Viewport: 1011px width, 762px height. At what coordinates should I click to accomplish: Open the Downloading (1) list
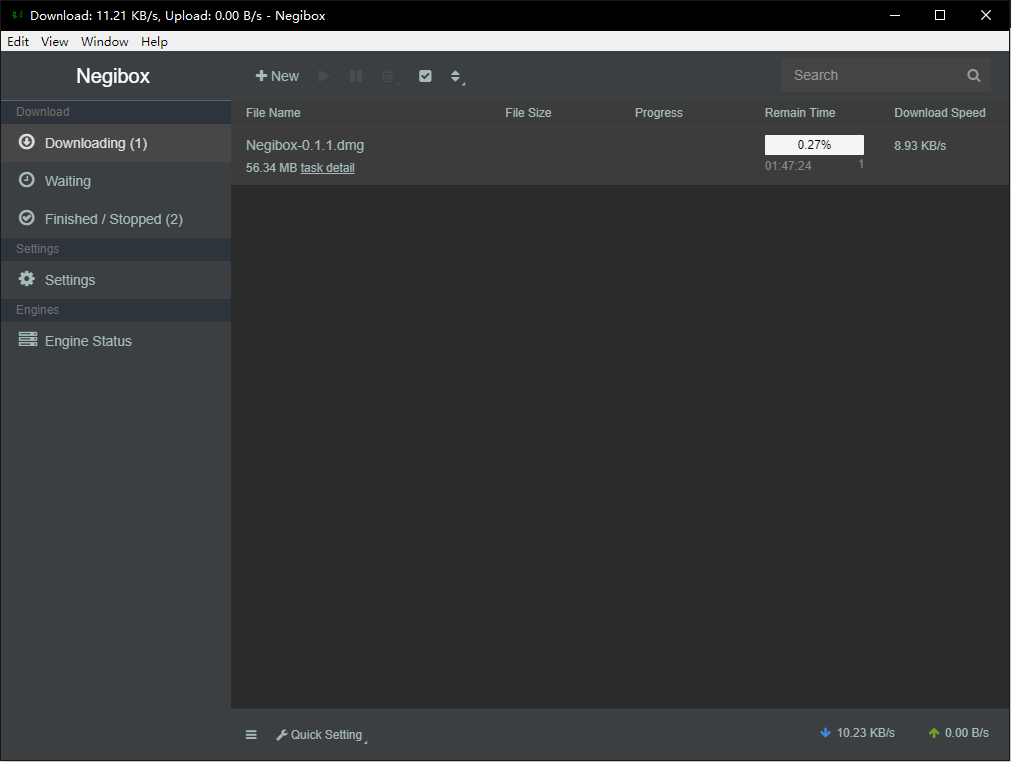click(x=116, y=143)
